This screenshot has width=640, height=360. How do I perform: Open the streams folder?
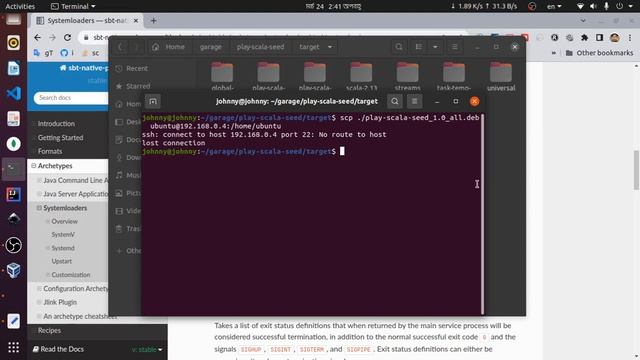[407, 77]
